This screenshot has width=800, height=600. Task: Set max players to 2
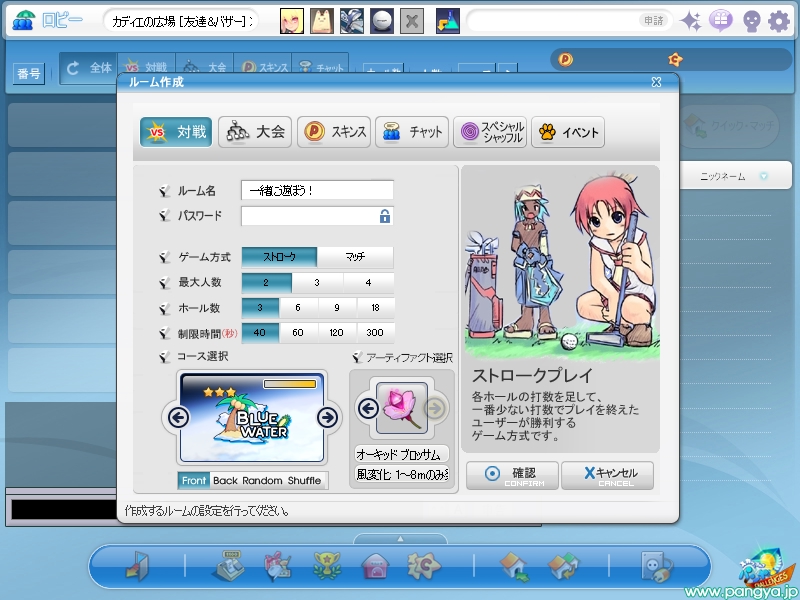[266, 283]
